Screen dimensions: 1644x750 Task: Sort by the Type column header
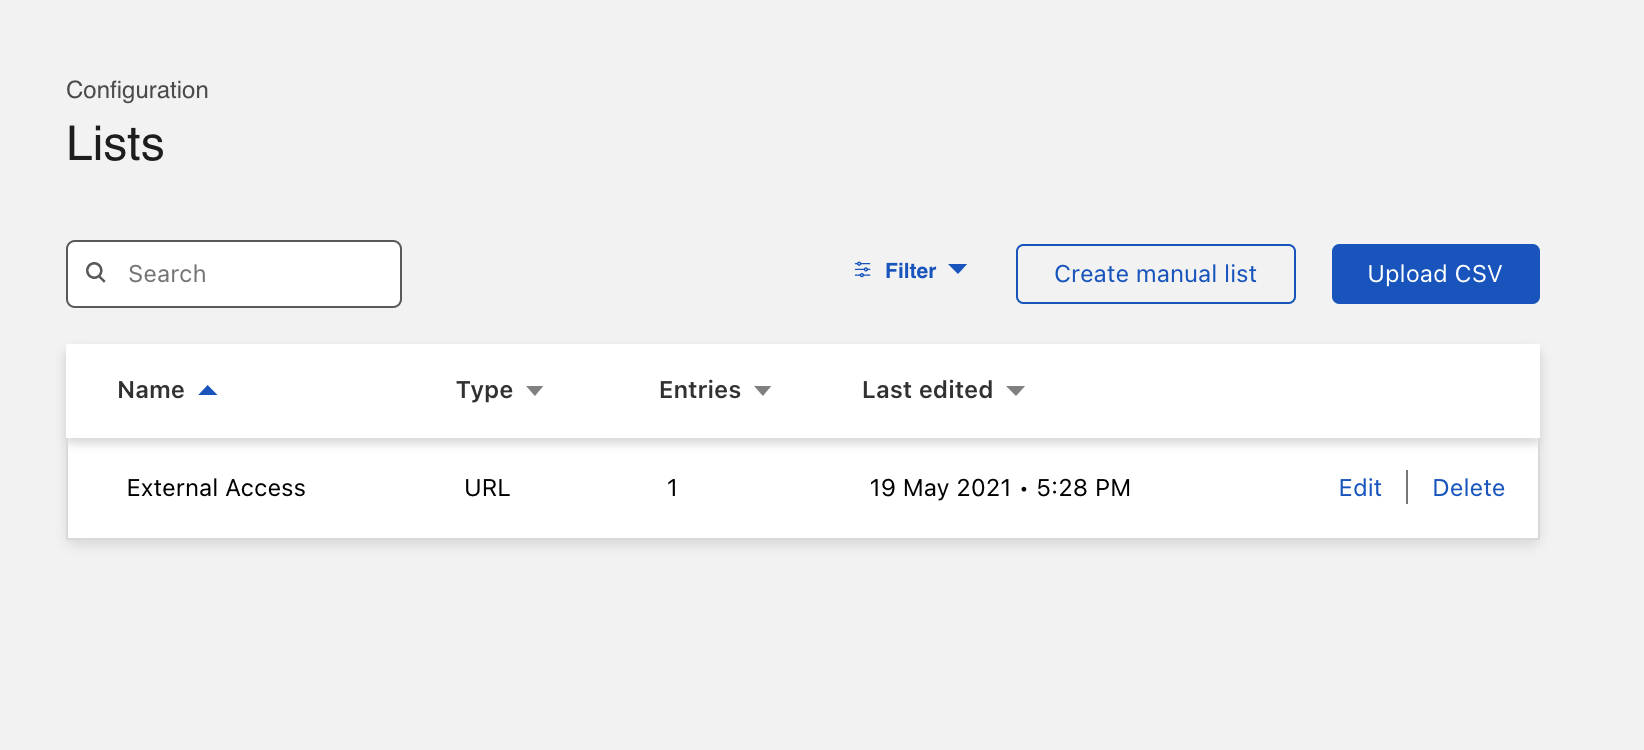[484, 390]
